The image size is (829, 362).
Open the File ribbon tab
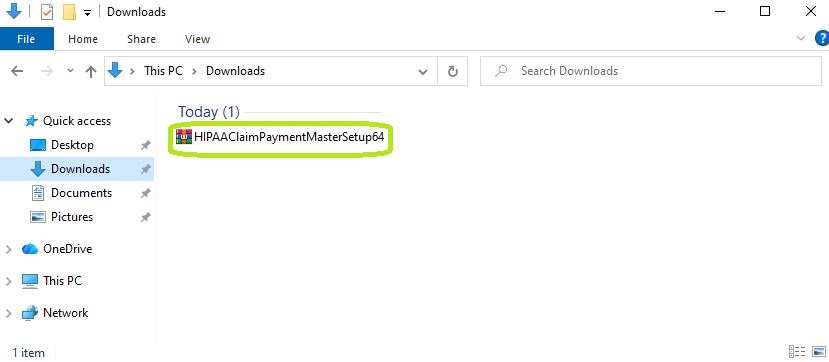click(26, 39)
